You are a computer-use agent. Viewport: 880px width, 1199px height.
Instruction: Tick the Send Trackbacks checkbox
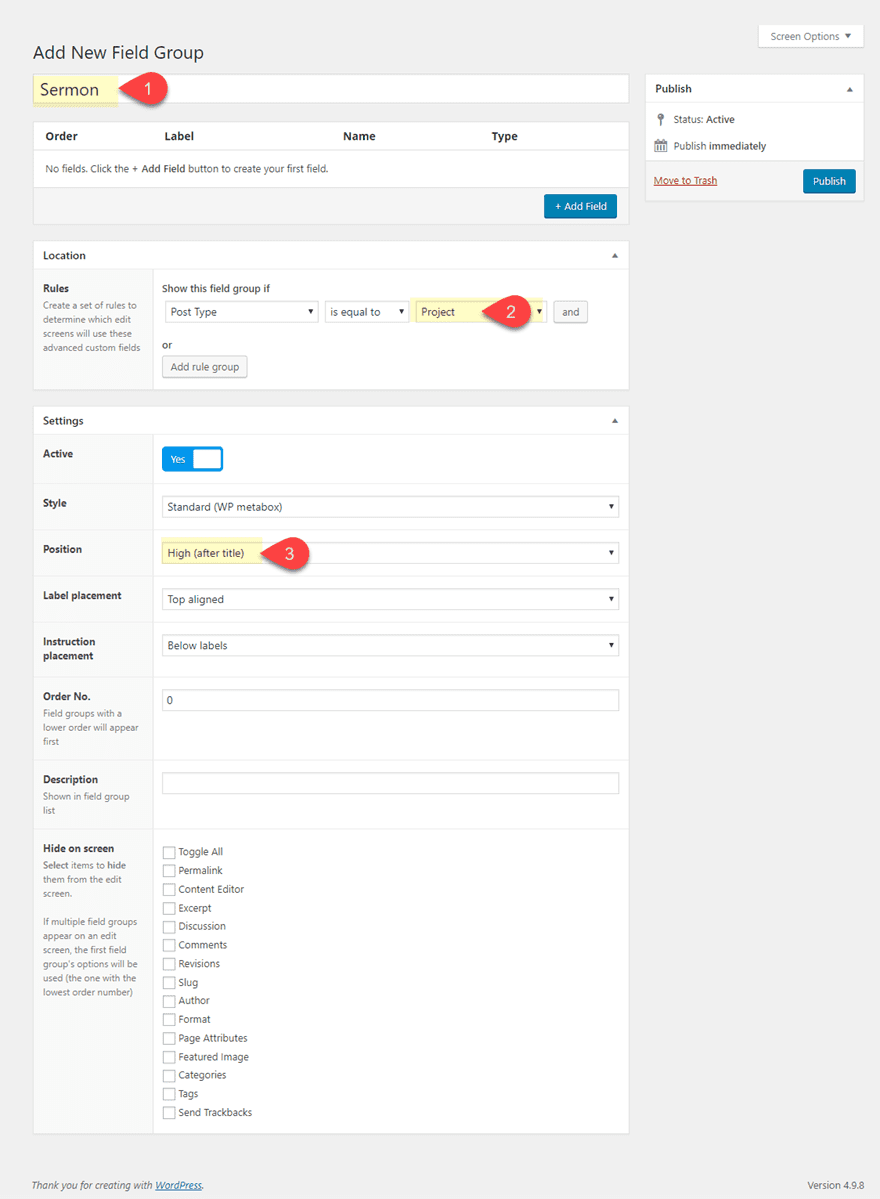tap(169, 1112)
